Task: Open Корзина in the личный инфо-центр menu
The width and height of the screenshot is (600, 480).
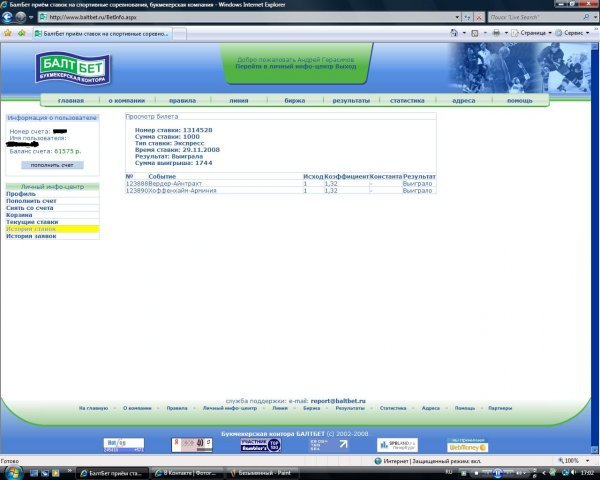Action: point(19,215)
